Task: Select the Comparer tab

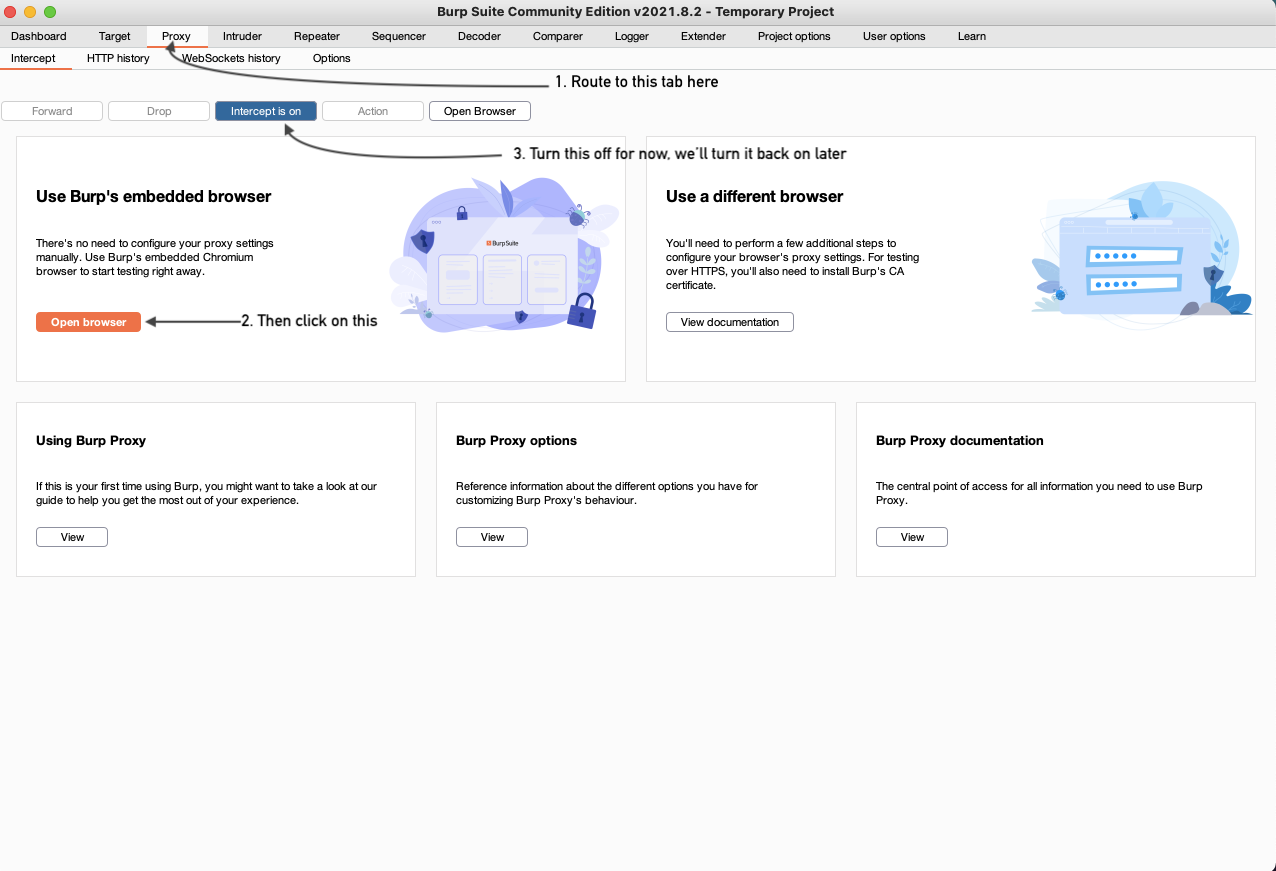Action: click(x=558, y=36)
